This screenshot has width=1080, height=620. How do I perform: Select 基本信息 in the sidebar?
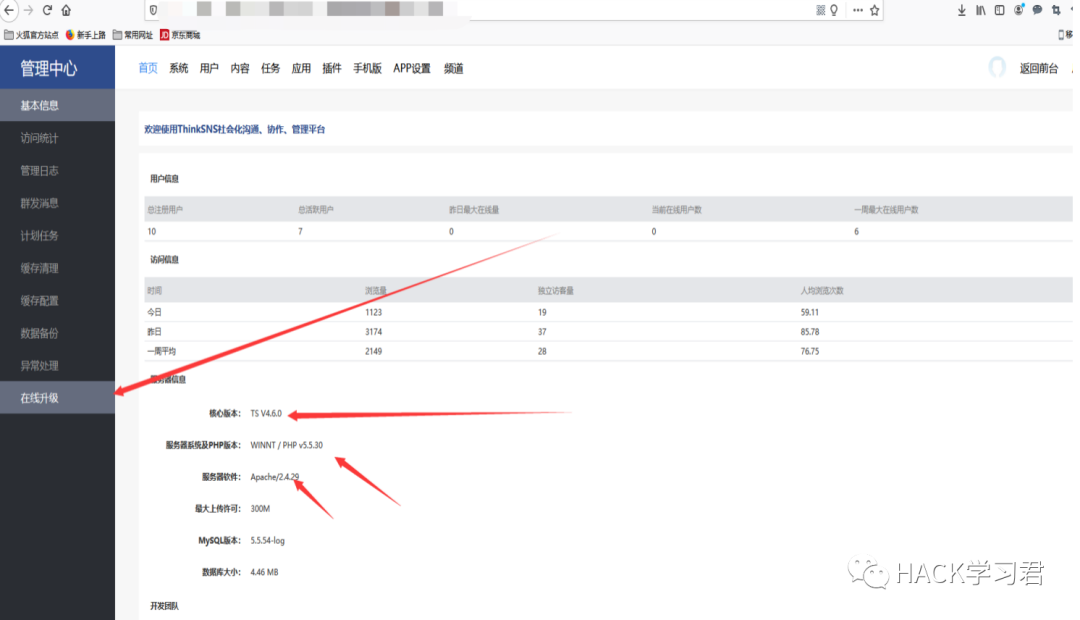57,105
